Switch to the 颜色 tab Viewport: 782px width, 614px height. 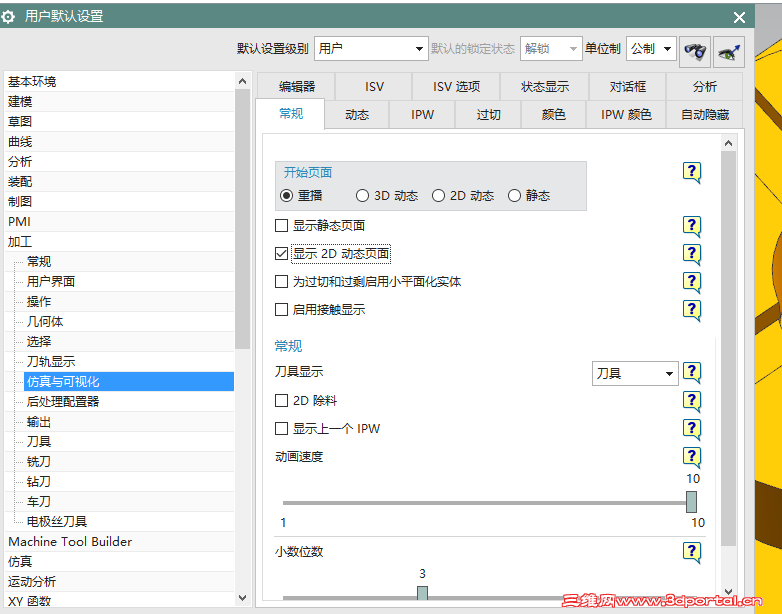[554, 115]
